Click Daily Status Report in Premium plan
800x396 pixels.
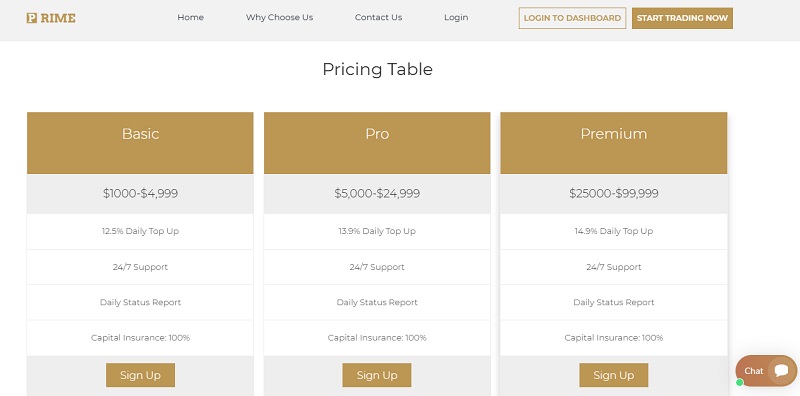tap(614, 302)
